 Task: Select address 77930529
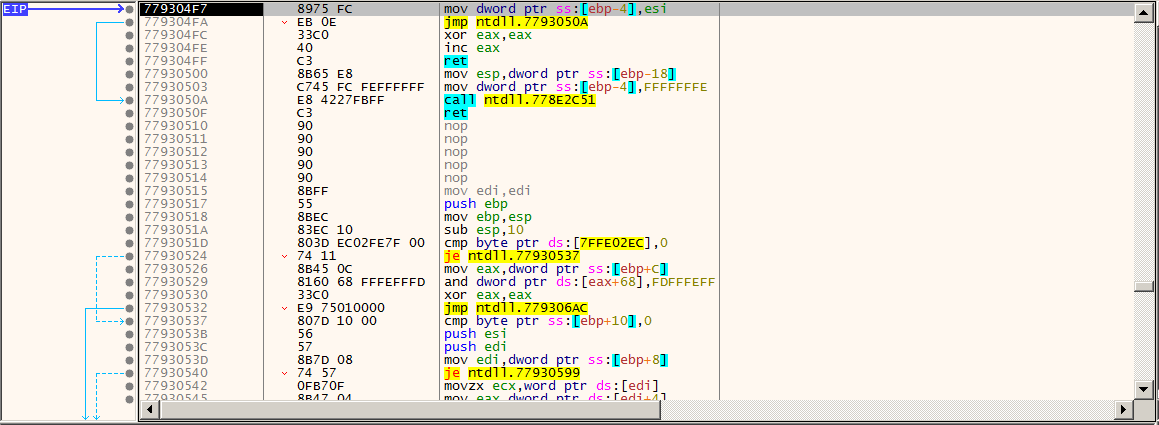176,282
